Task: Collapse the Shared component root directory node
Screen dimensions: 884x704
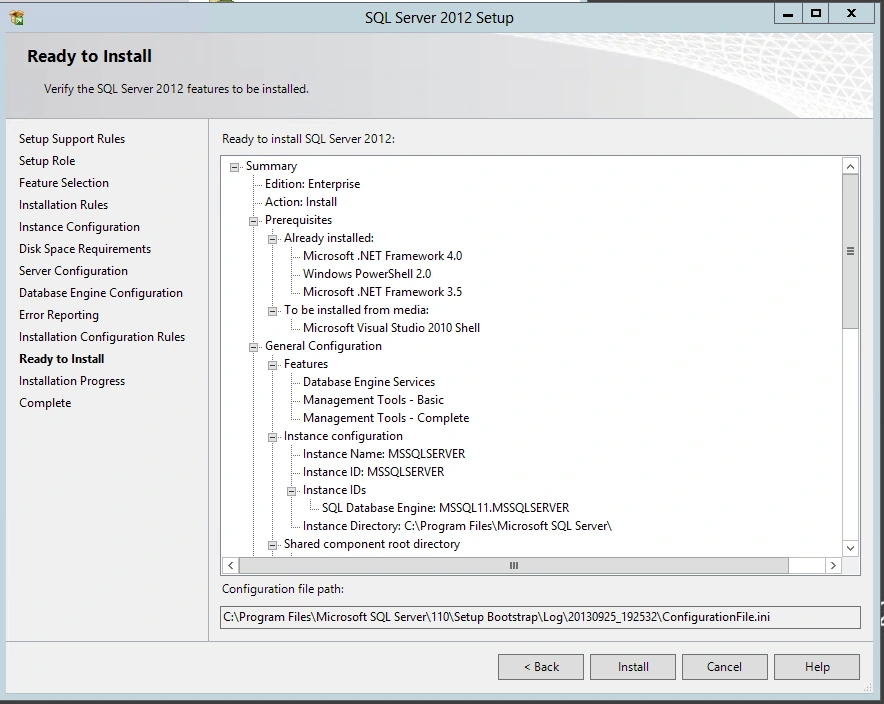Action: 272,545
